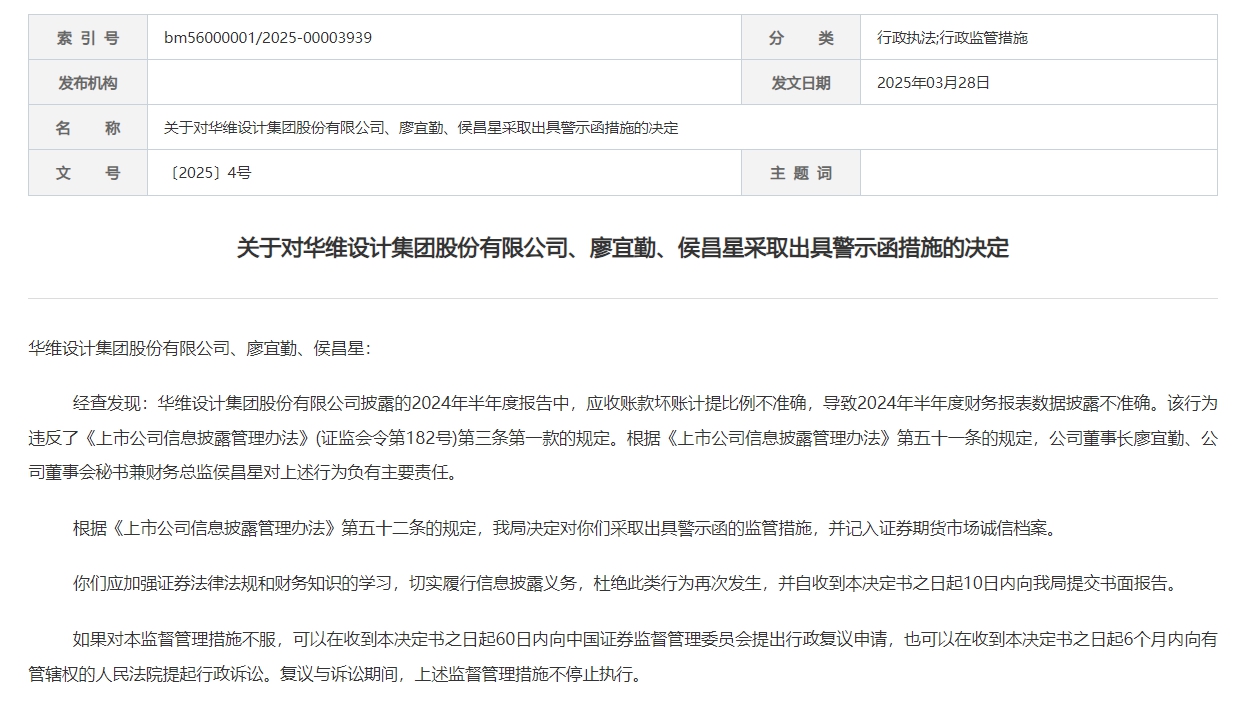Click the 索引号 label cell
The image size is (1246, 707).
coord(88,38)
